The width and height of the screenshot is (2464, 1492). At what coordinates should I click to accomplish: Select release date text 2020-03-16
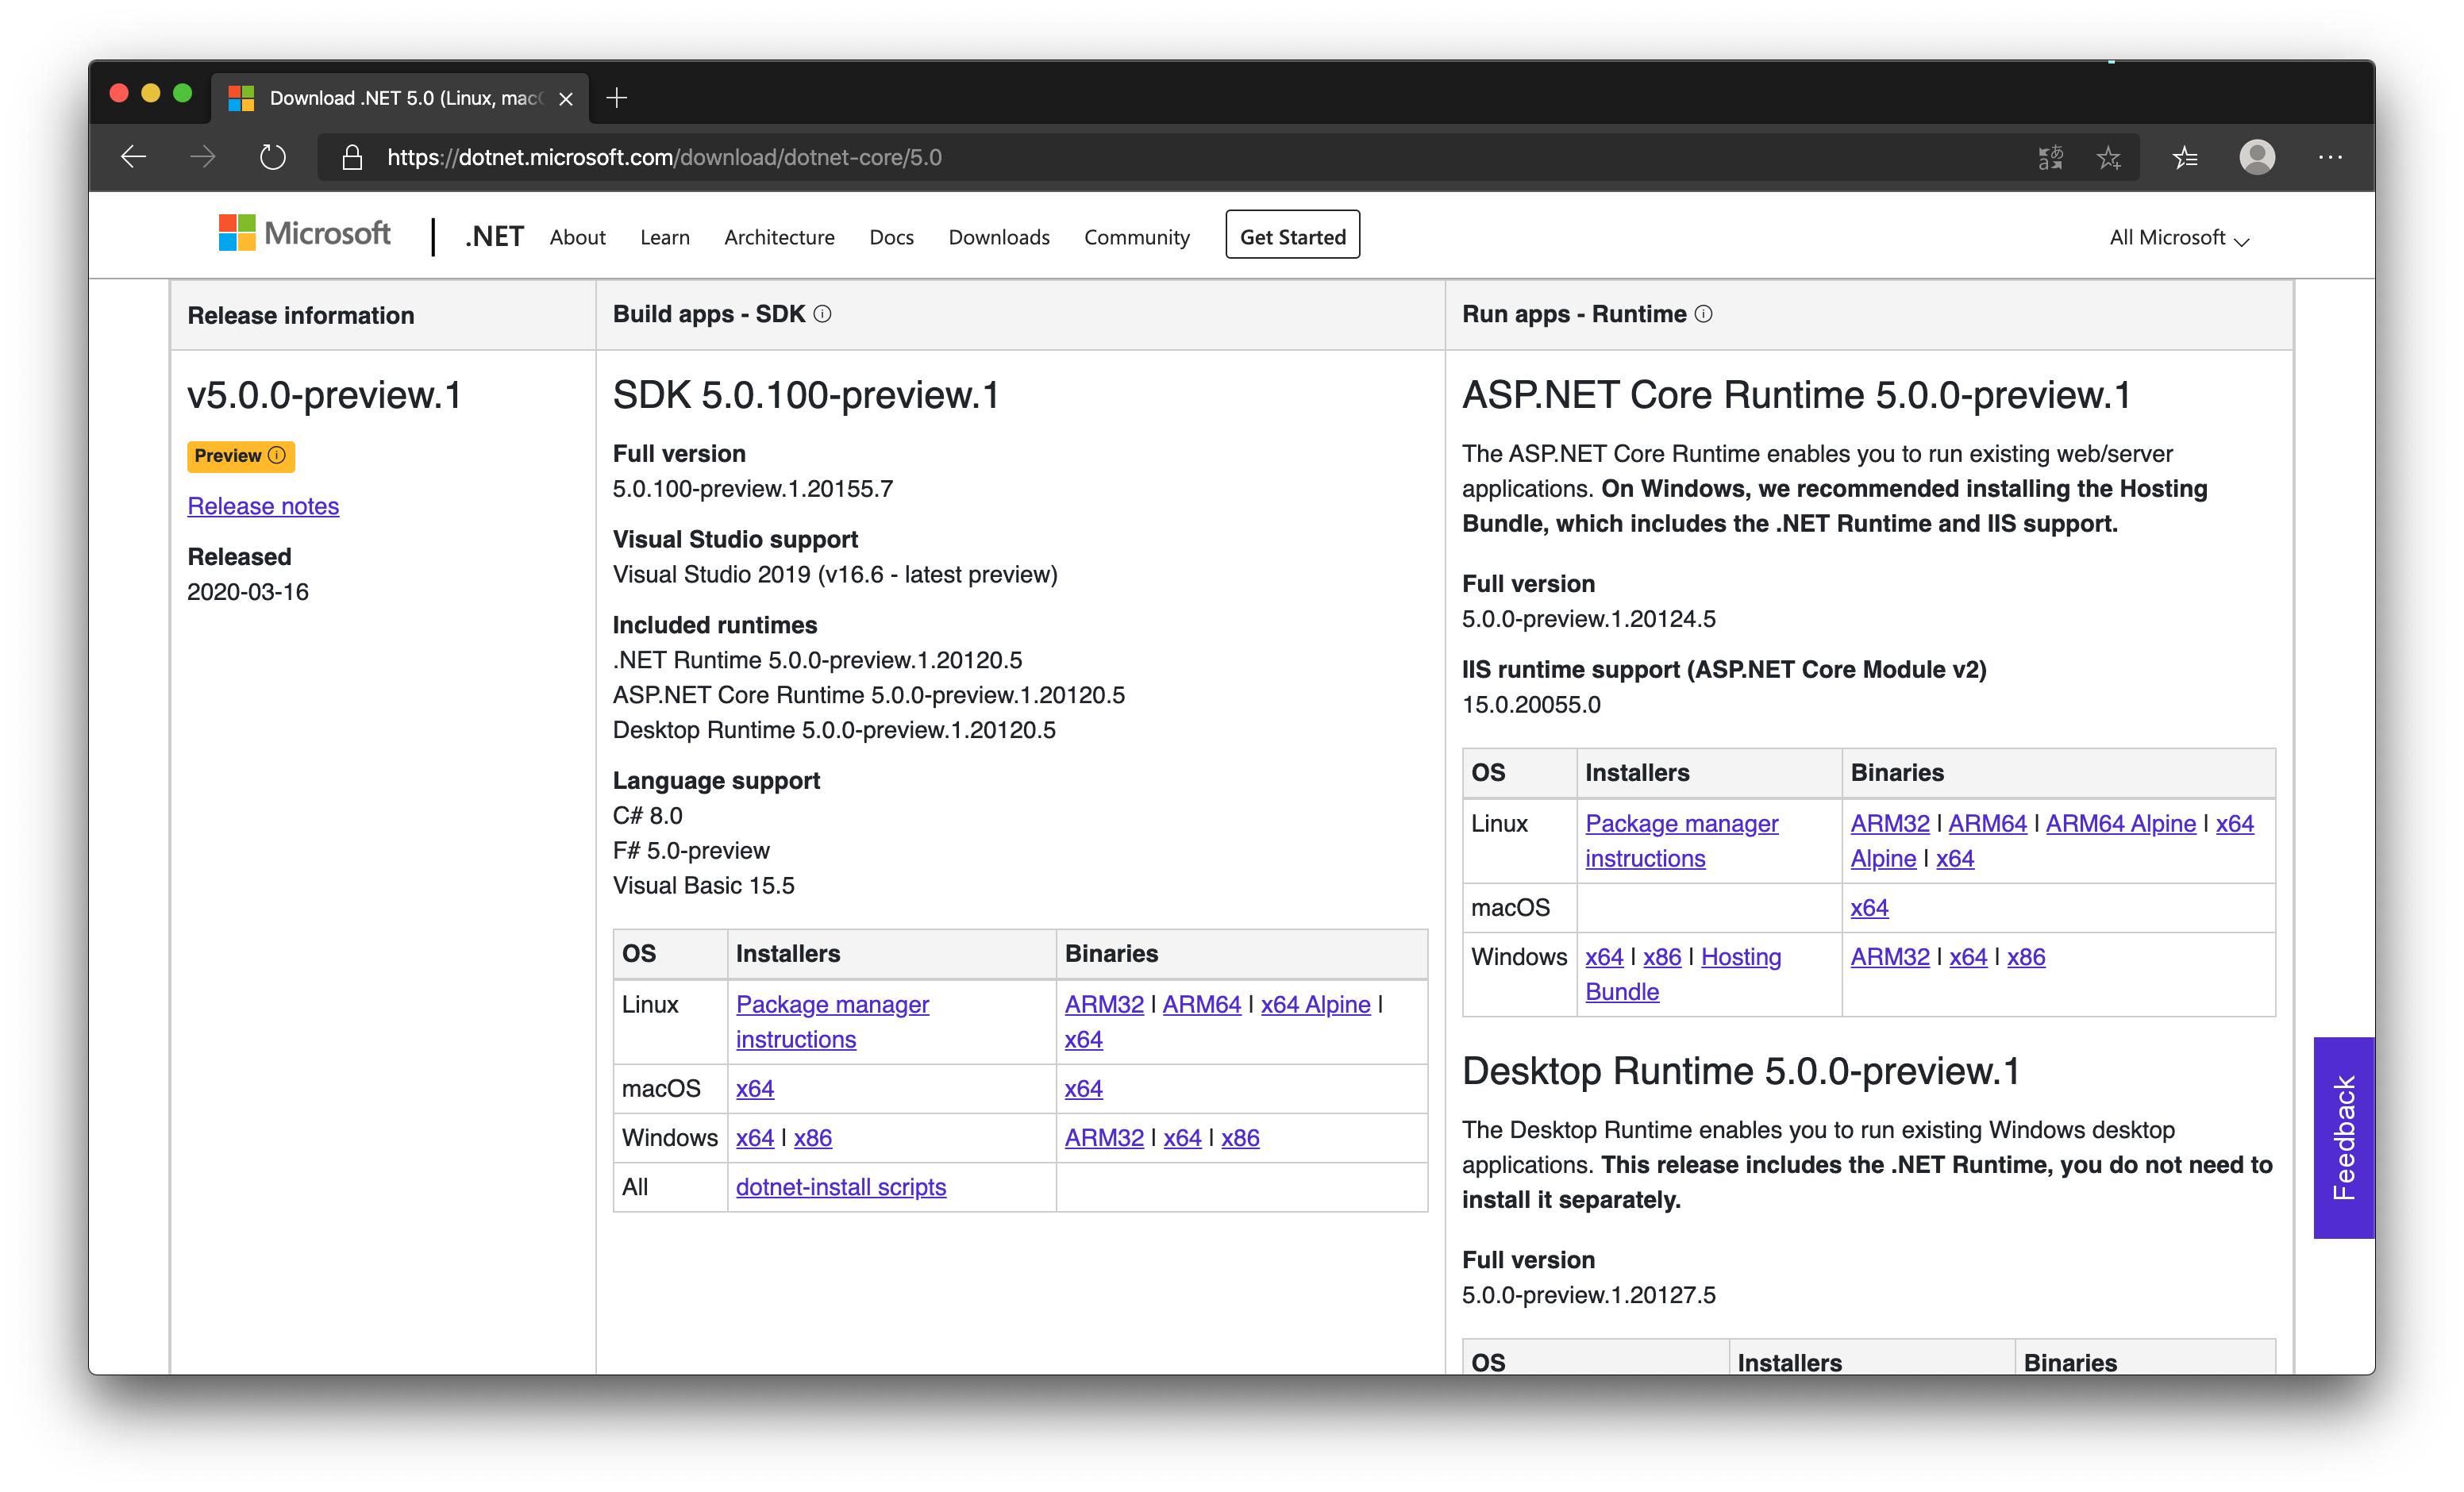pyautogui.click(x=248, y=591)
